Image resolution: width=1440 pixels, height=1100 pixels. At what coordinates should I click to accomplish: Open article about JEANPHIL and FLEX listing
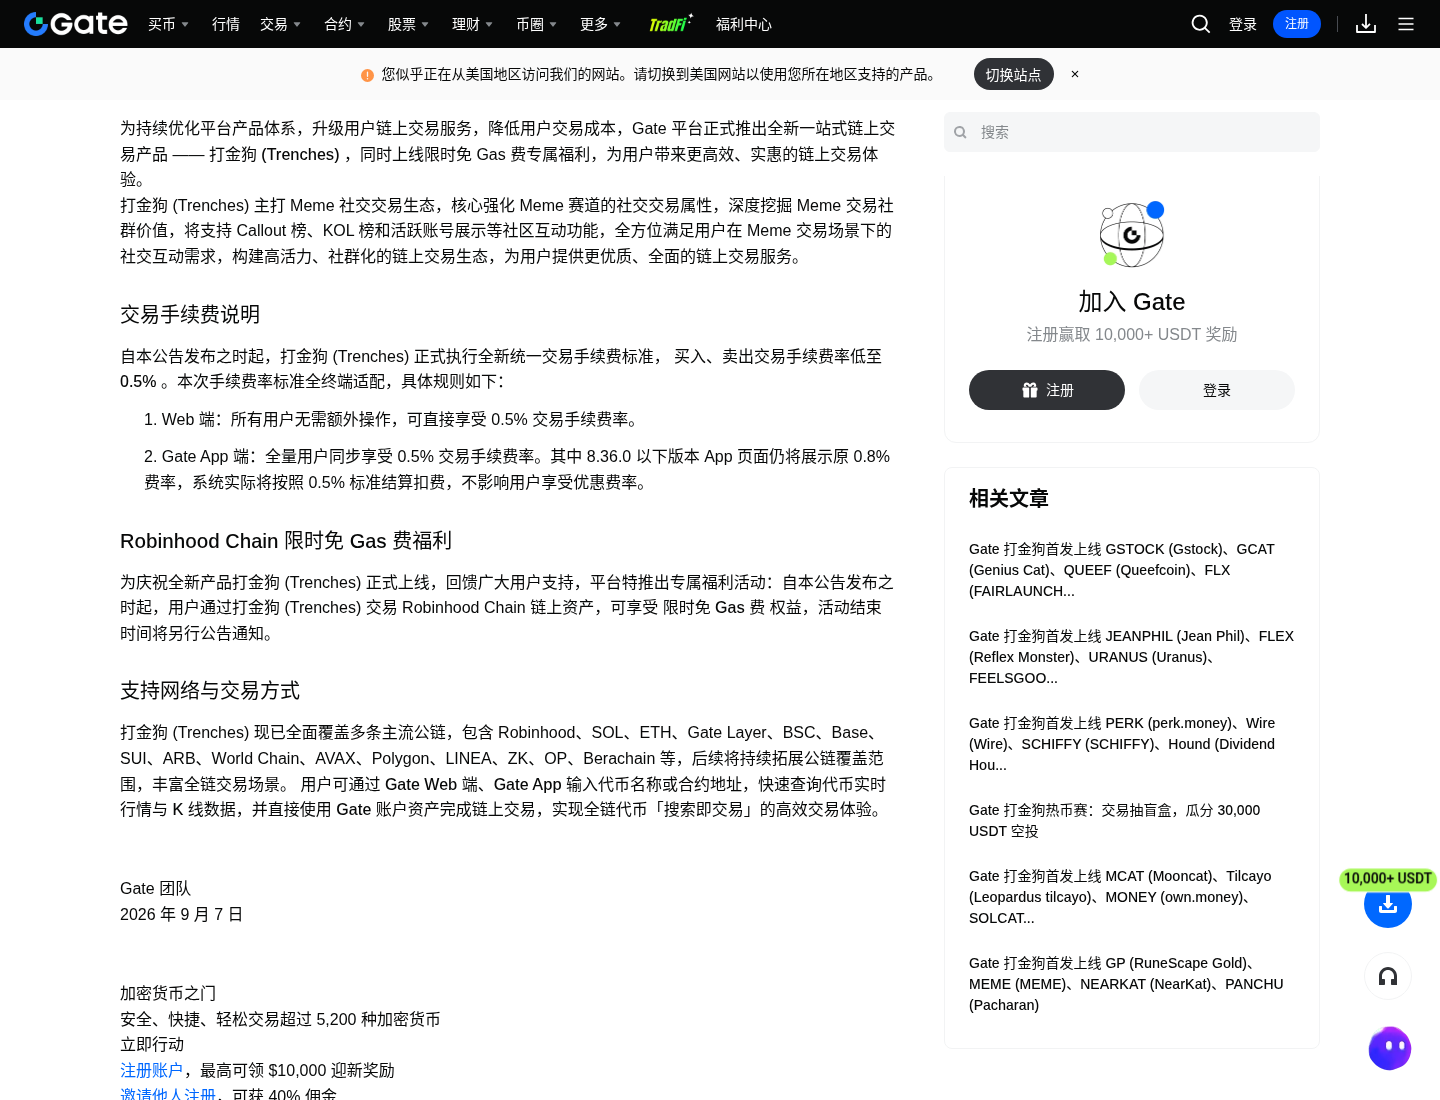(1131, 657)
